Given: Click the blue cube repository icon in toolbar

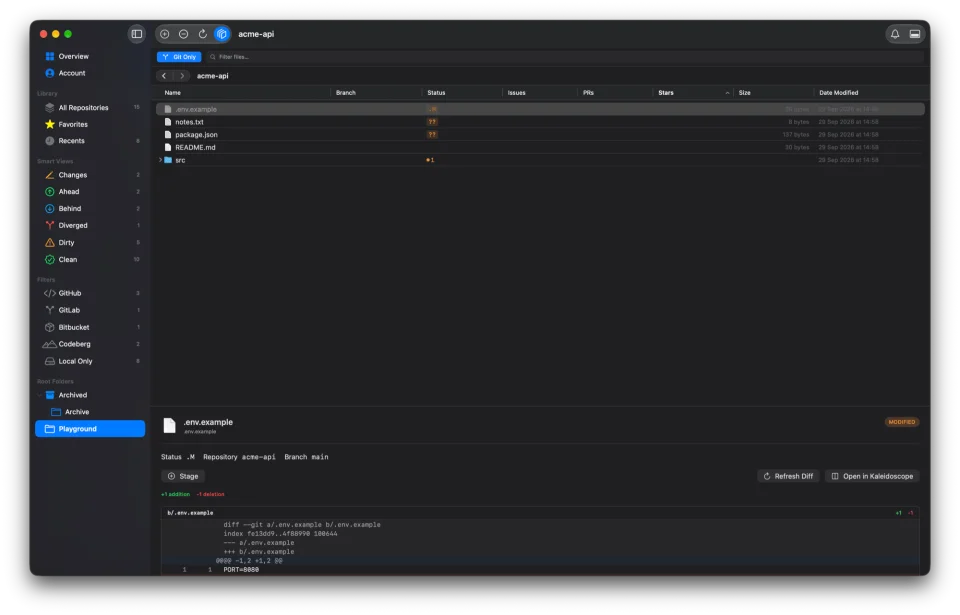Looking at the screenshot, I should coord(222,34).
